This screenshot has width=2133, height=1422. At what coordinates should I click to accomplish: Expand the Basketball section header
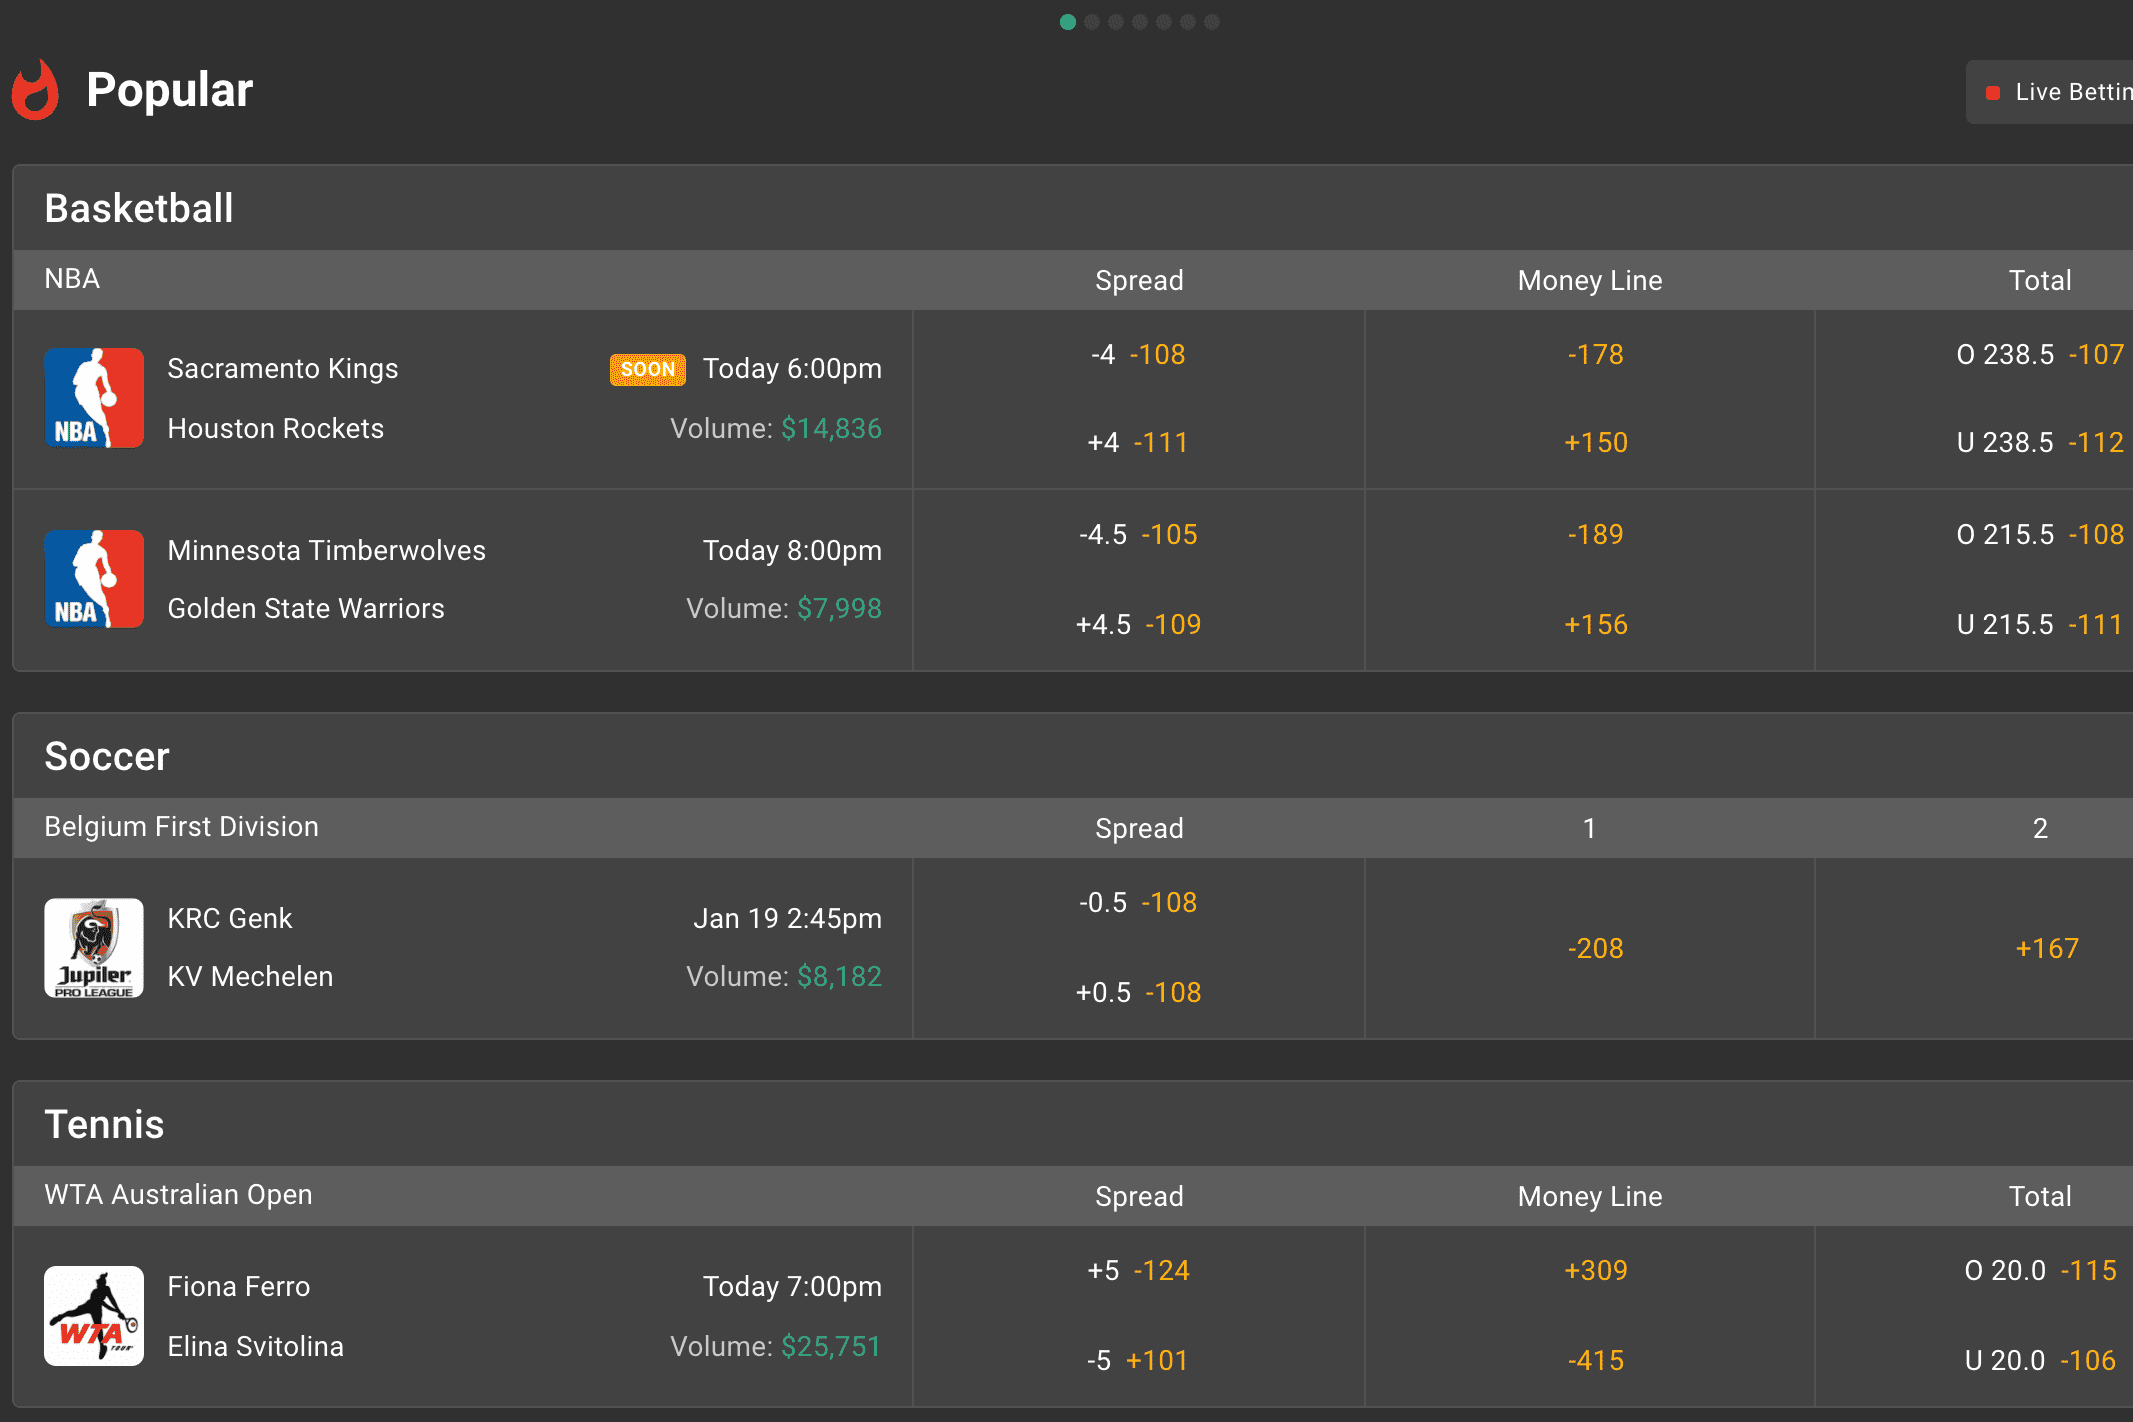[x=138, y=208]
